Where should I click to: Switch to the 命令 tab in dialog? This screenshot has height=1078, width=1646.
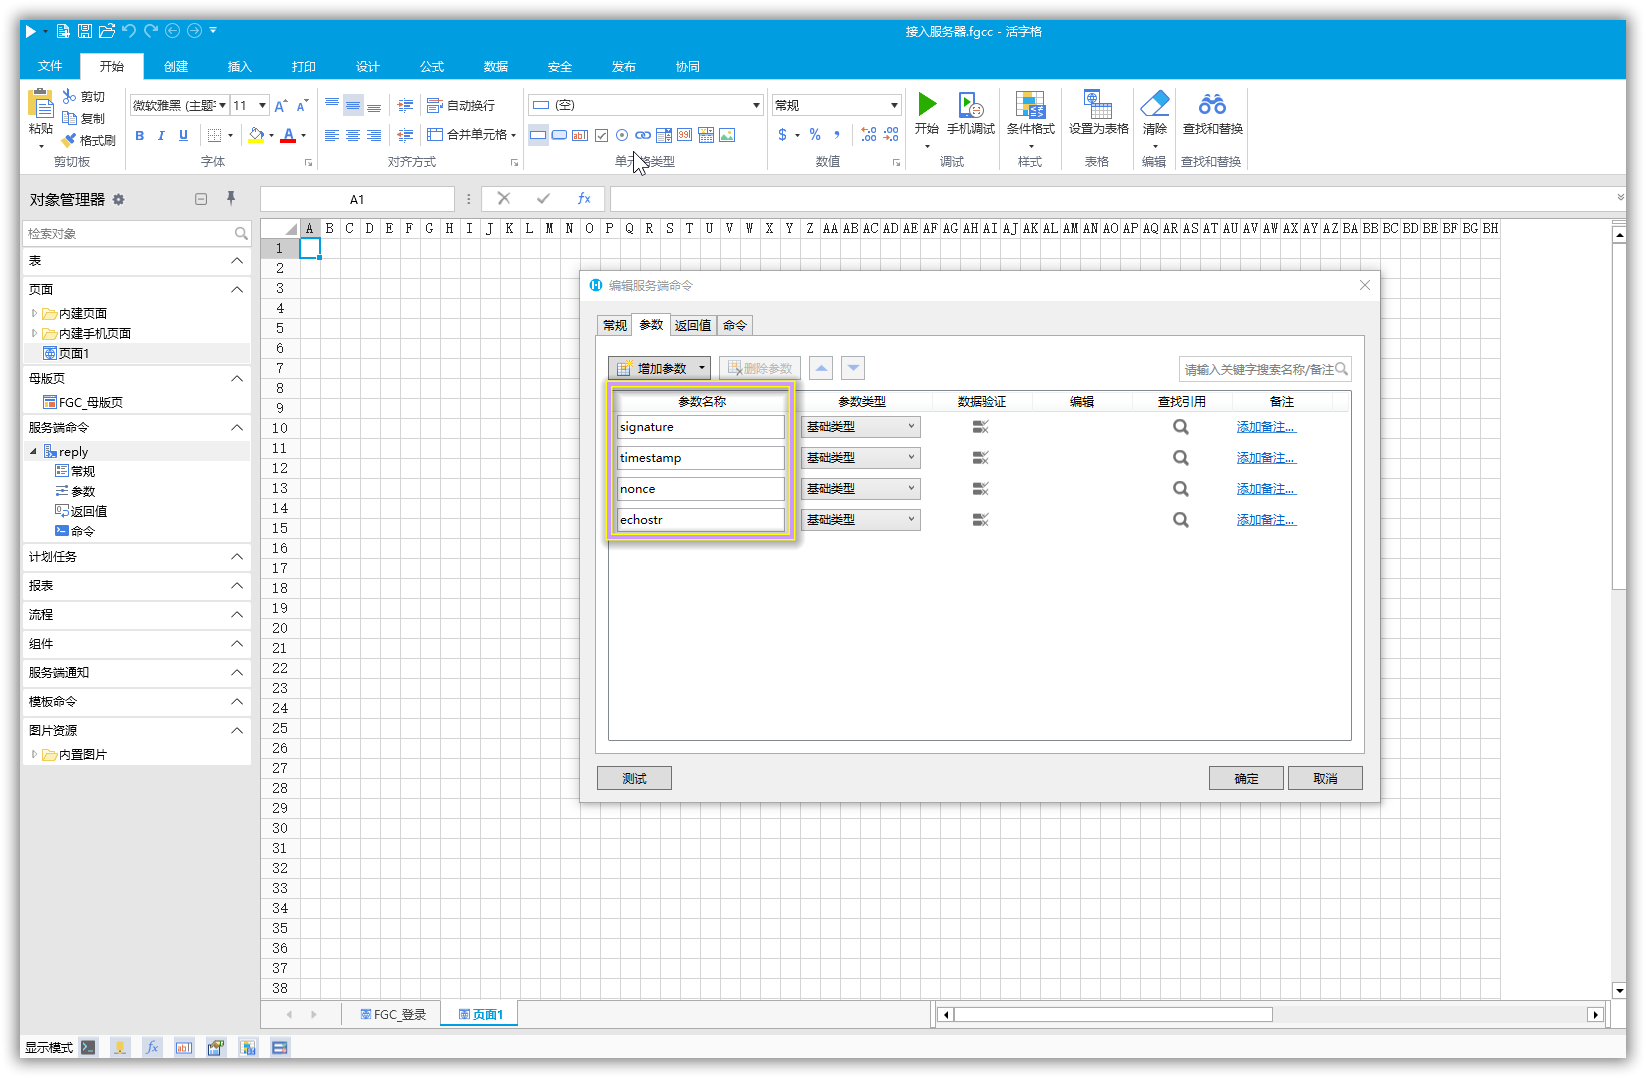tap(735, 325)
